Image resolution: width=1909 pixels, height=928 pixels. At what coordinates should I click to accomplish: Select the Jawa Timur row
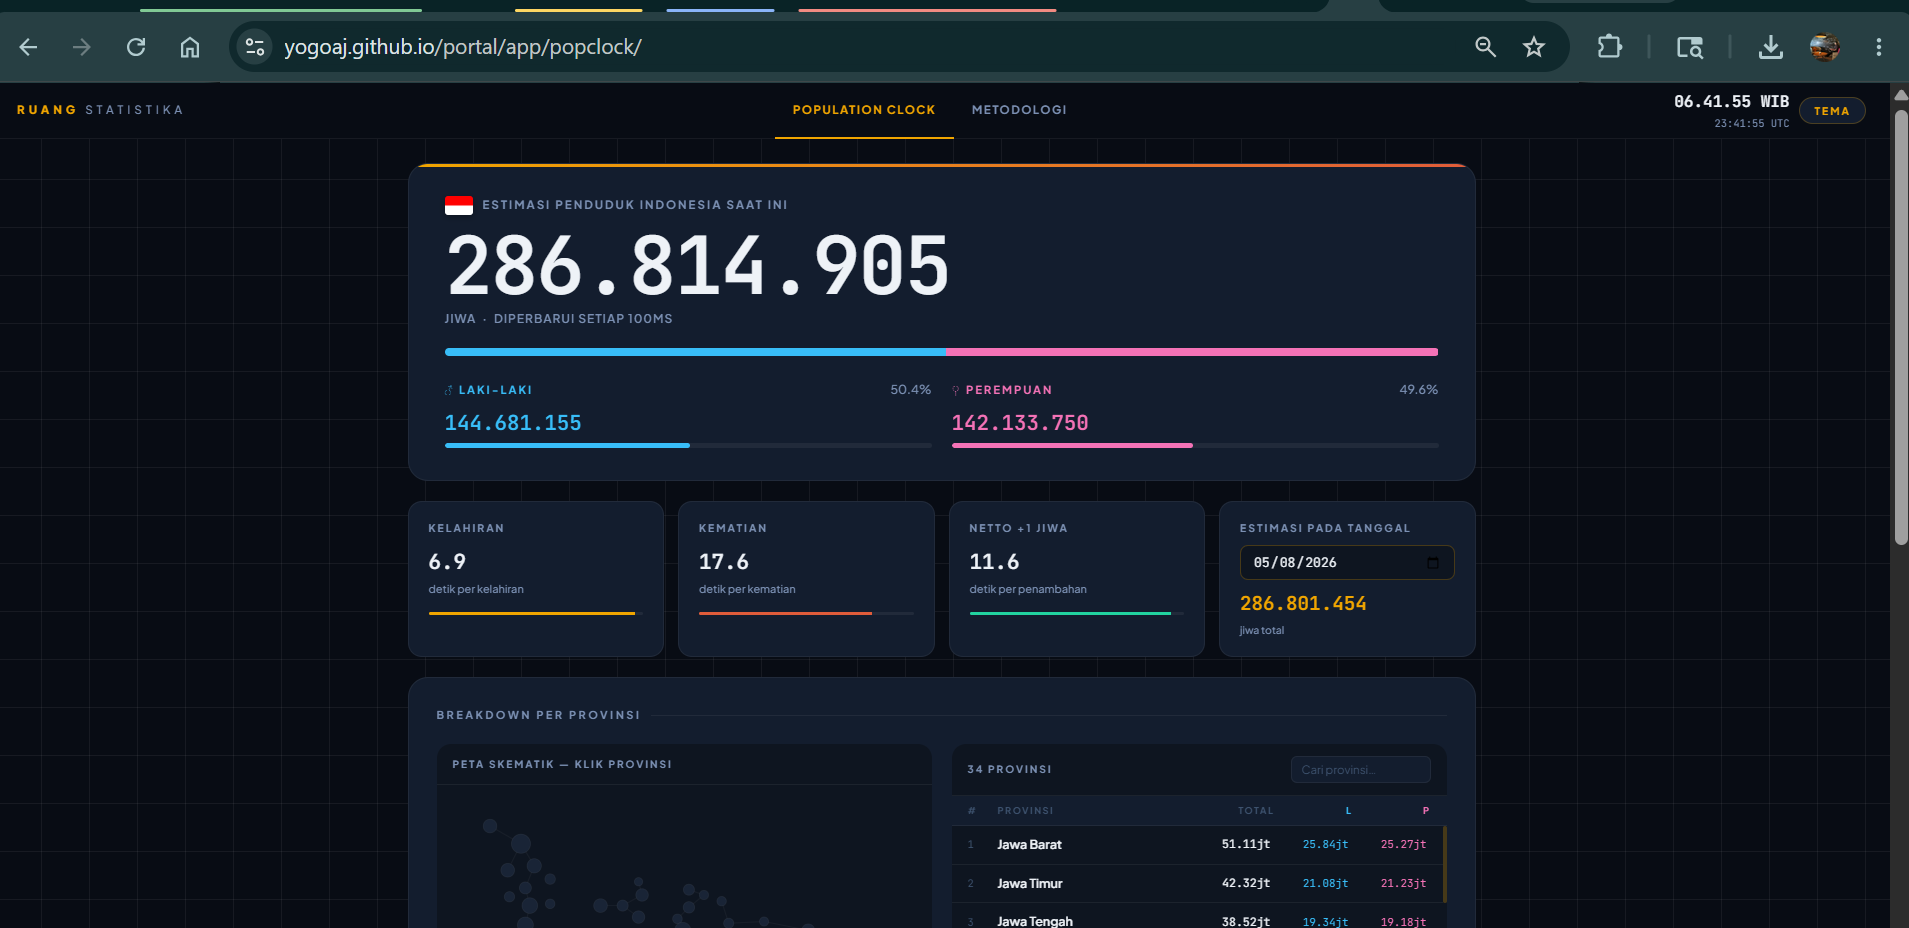[1197, 884]
